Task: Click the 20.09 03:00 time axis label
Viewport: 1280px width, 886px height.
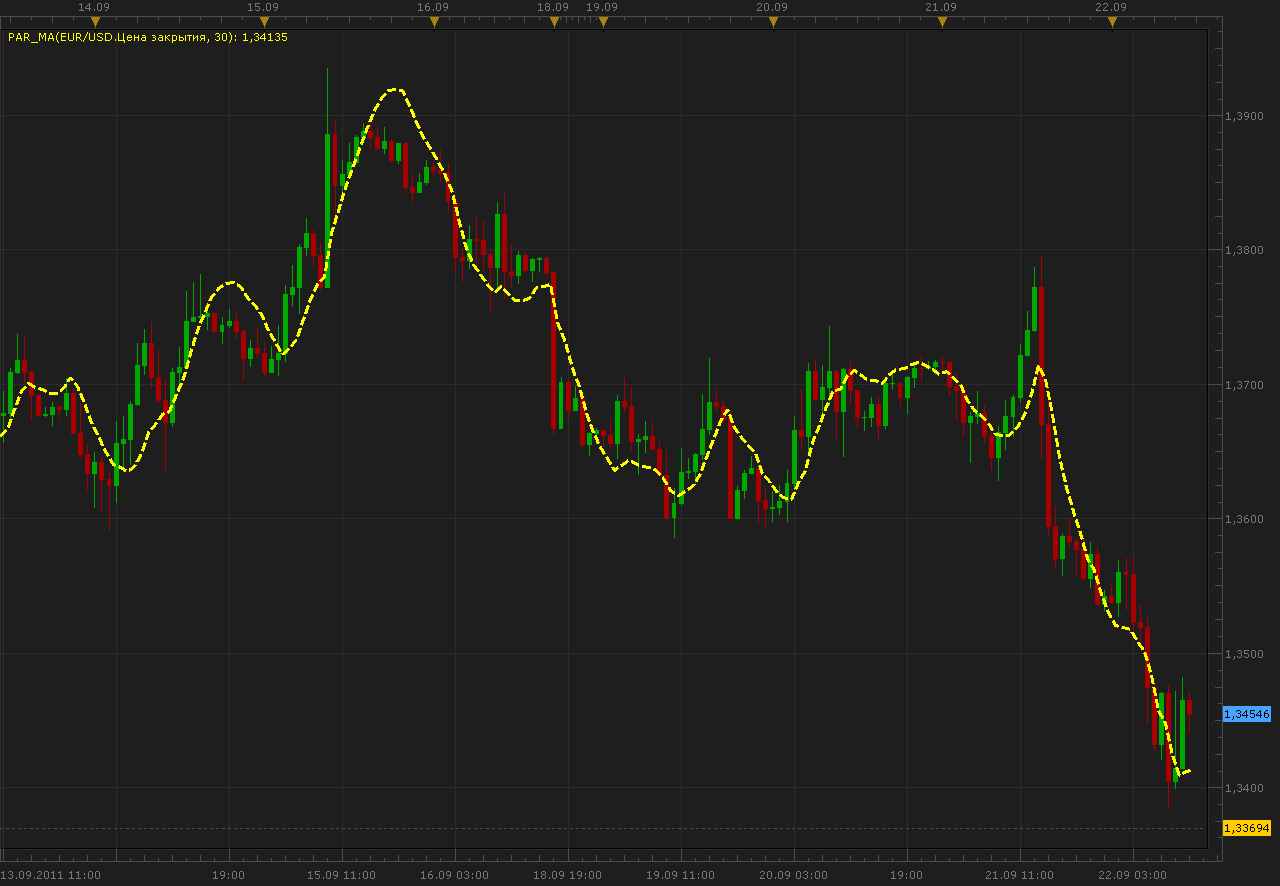Action: tap(794, 875)
